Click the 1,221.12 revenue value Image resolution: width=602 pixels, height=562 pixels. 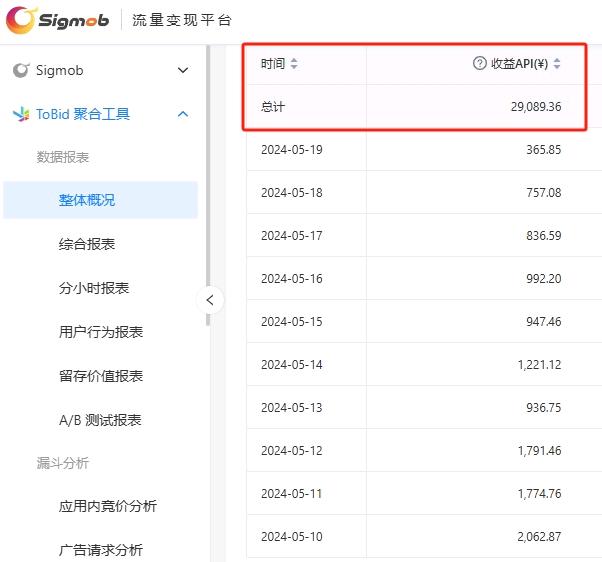(x=539, y=365)
